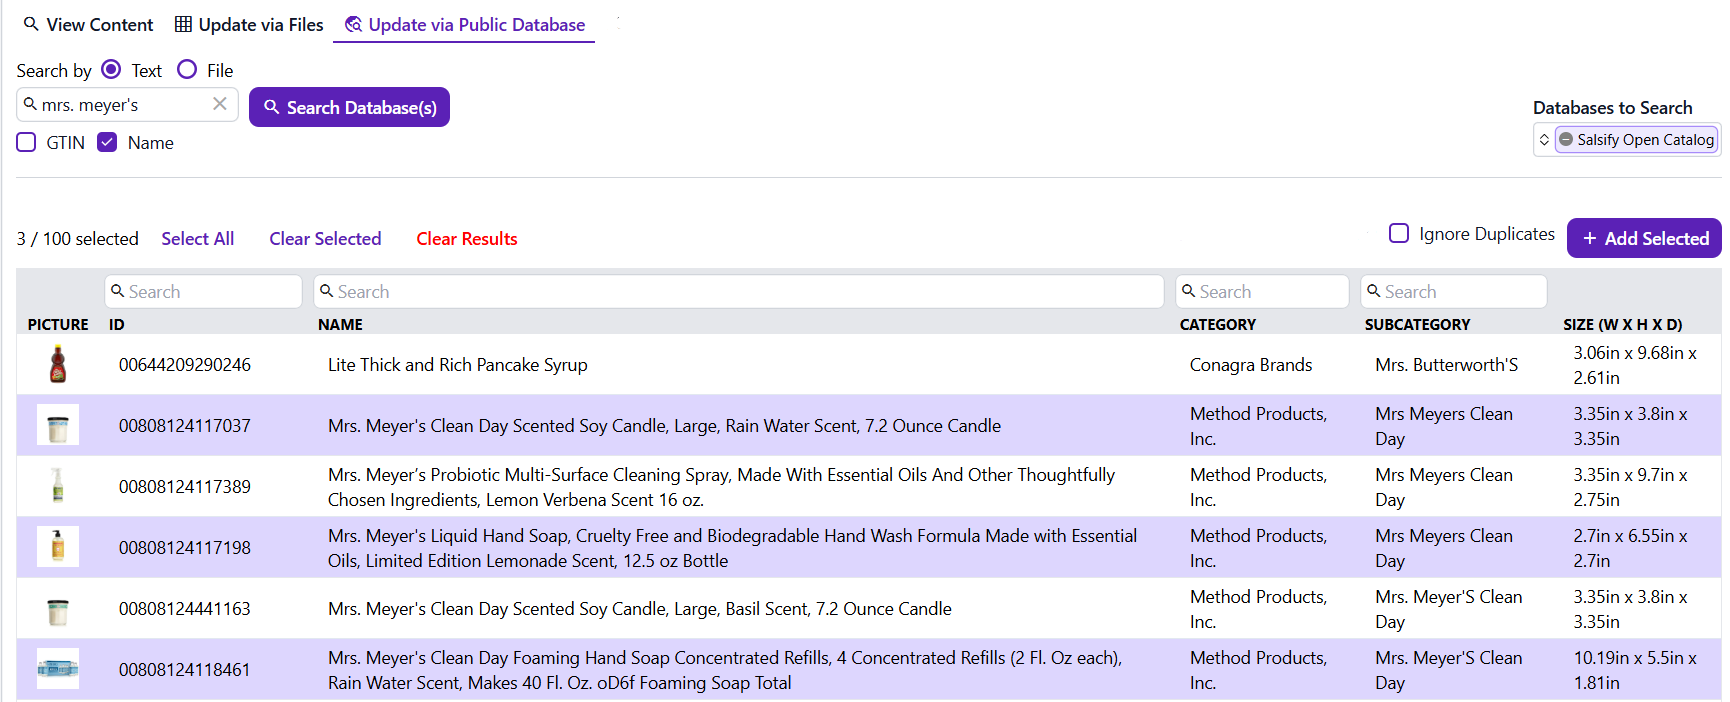The width and height of the screenshot is (1730, 702).
Task: Select the Text search radio button
Action: [x=112, y=70]
